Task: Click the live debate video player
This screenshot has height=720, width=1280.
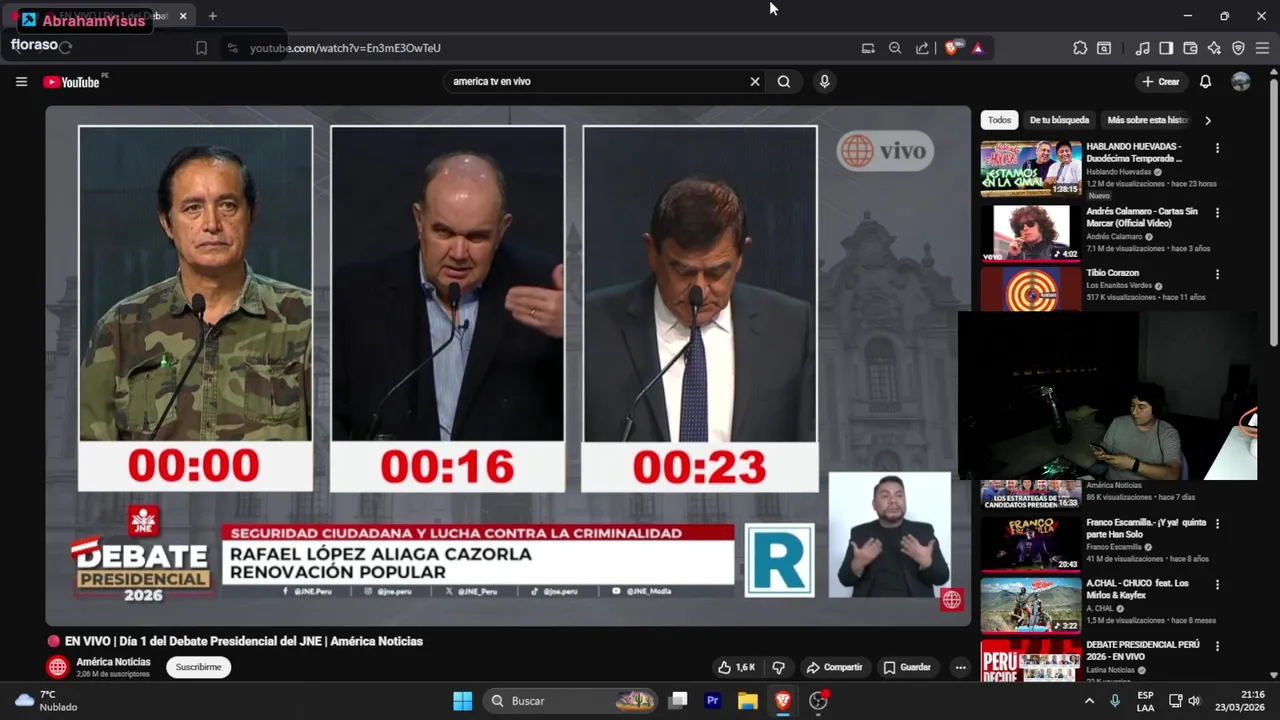Action: 508,366
